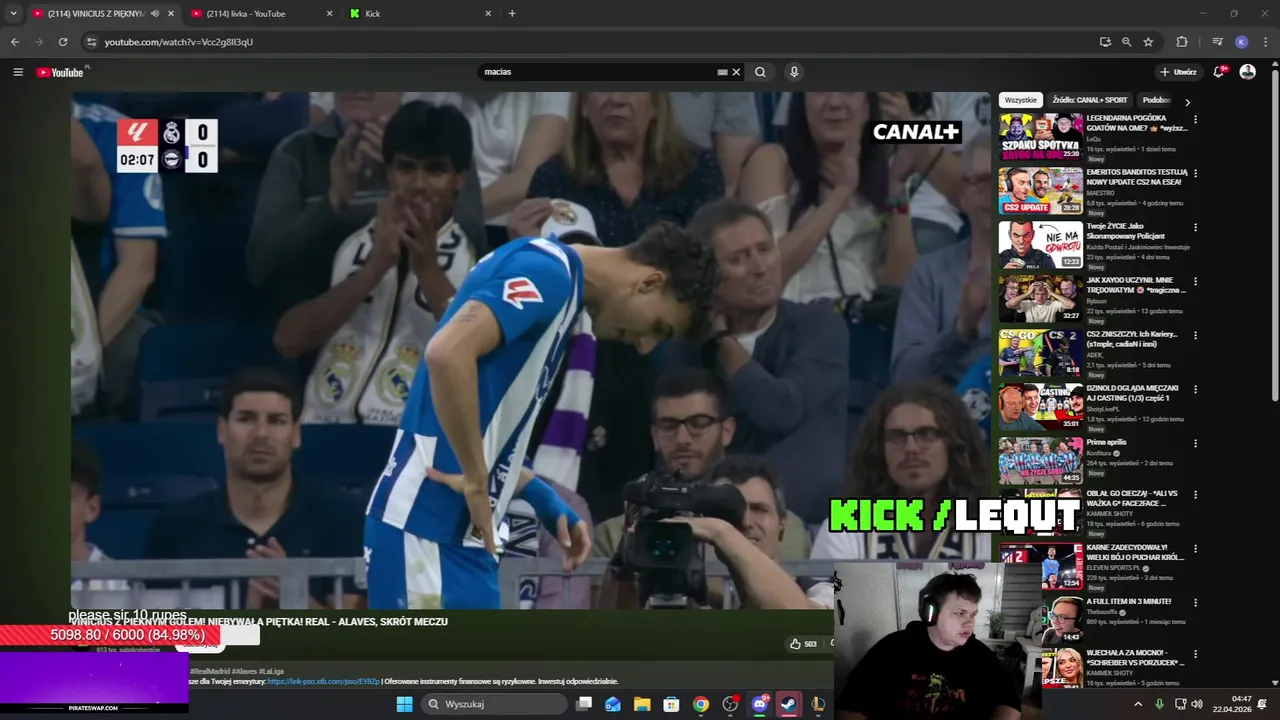This screenshot has height=720, width=1280.
Task: Open League of Legends taskbar icon
Action: [x=818, y=704]
